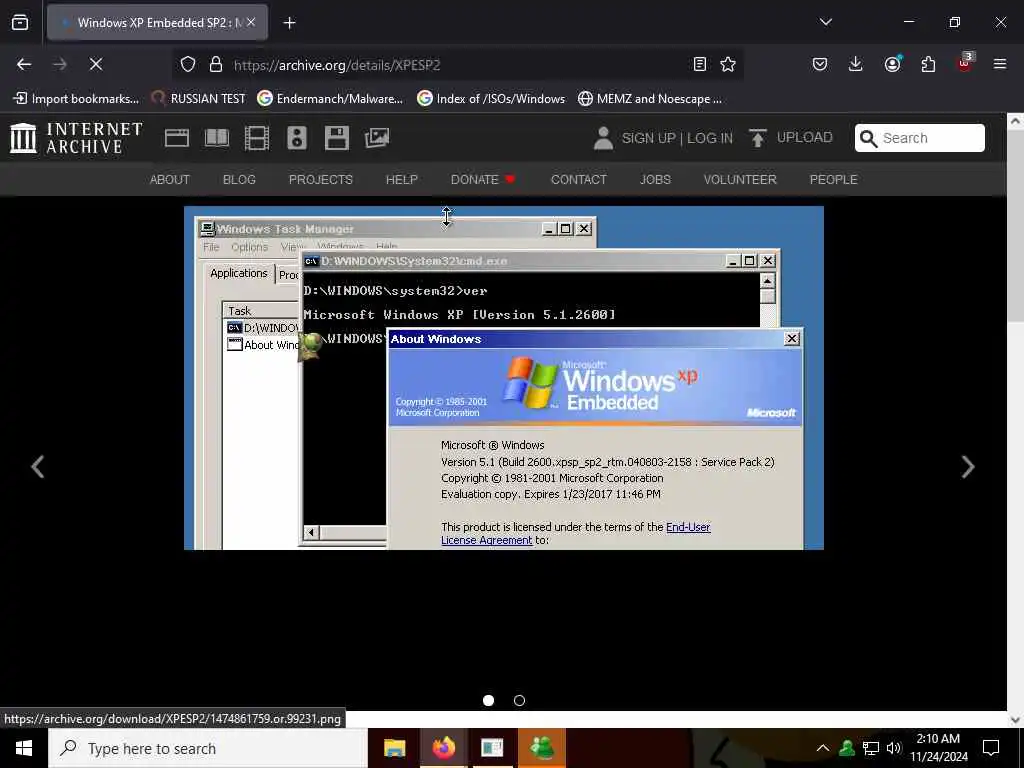Open the RUSSIAN TEST bookmark
Viewport: 1024px width, 768px height.
coord(199,99)
